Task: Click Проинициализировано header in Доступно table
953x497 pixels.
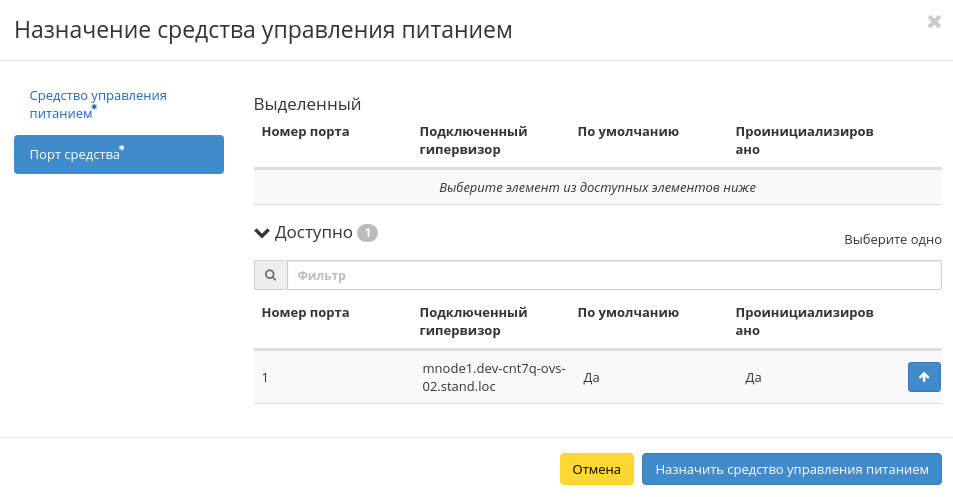Action: tap(804, 321)
